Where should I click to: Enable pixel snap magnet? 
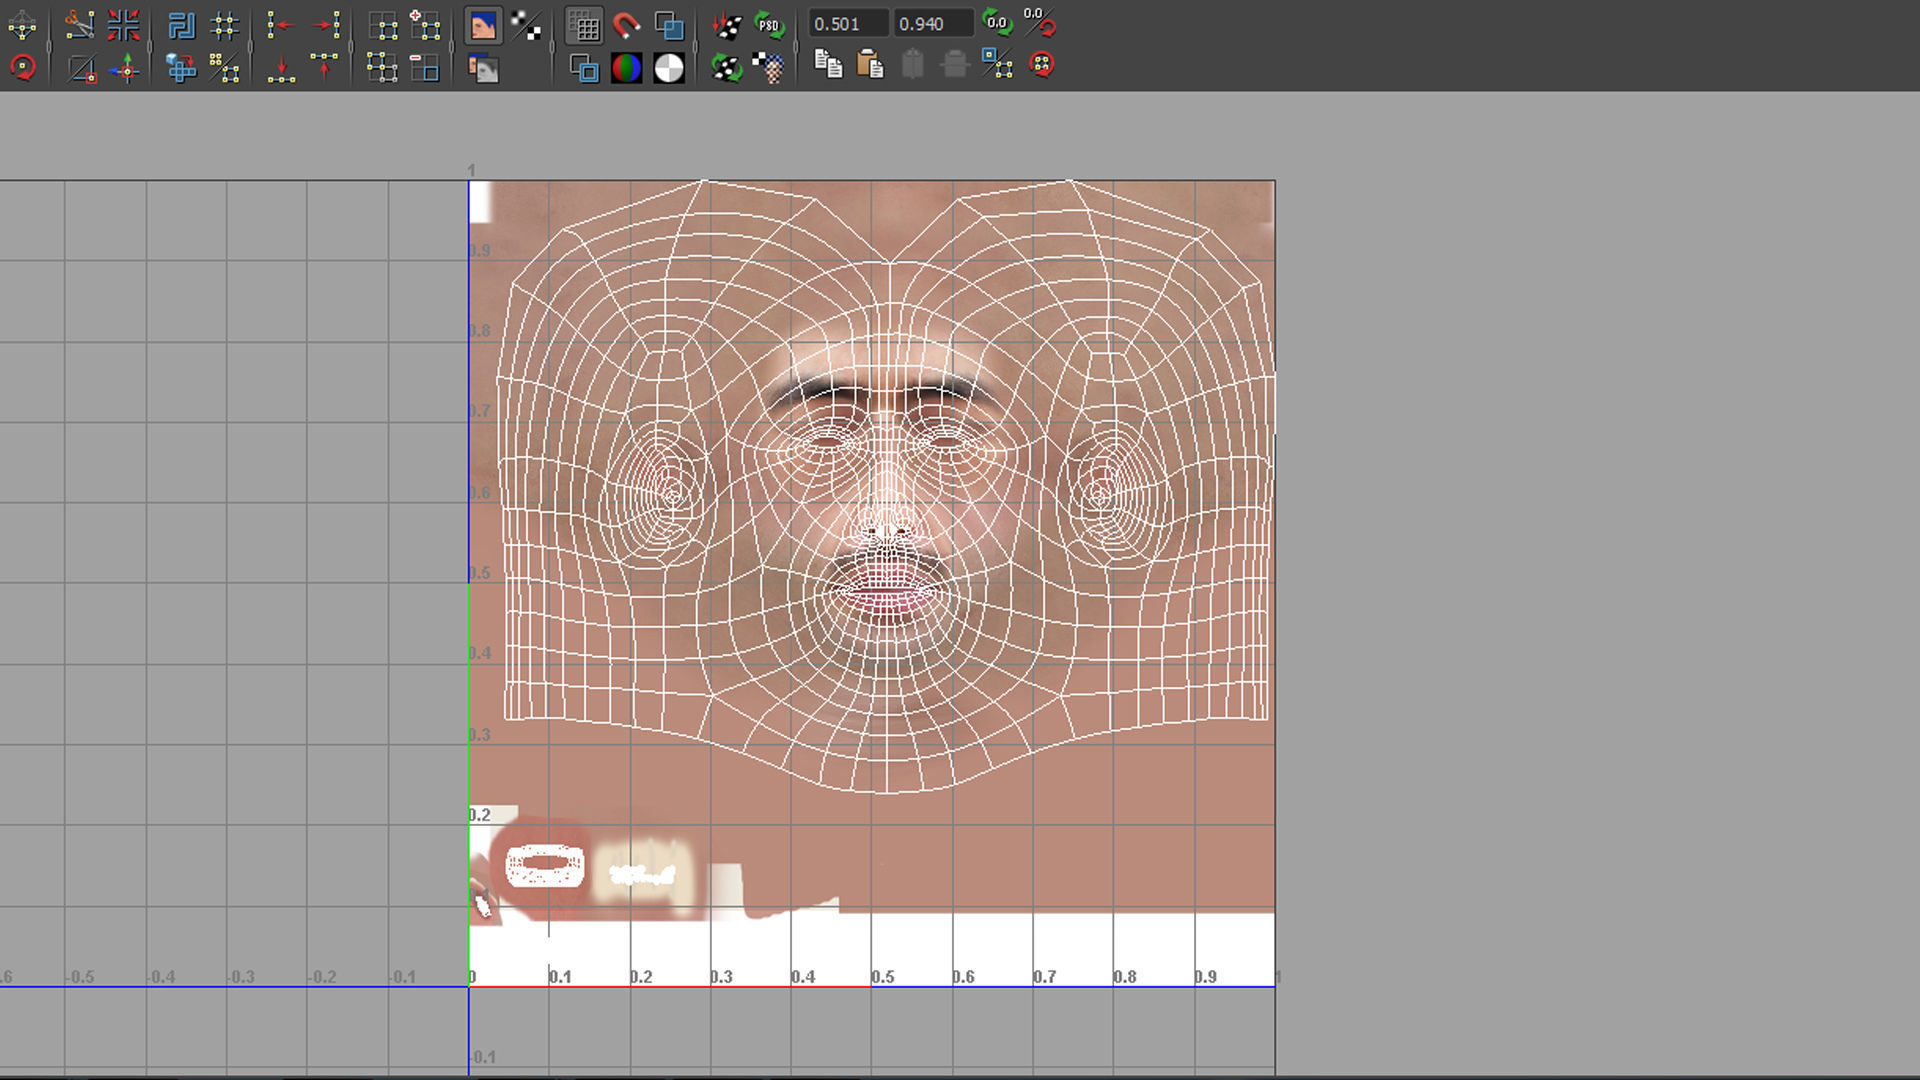[627, 24]
